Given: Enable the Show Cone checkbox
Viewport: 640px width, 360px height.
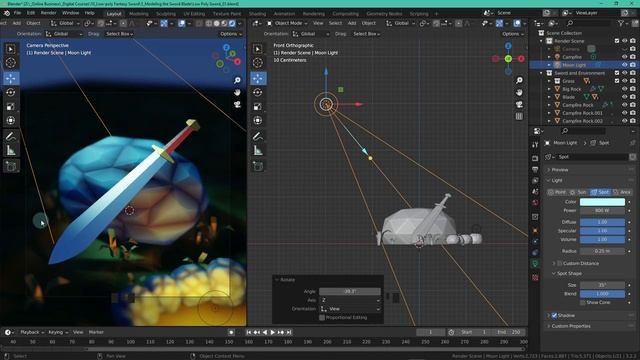Looking at the screenshot, I should point(583,302).
